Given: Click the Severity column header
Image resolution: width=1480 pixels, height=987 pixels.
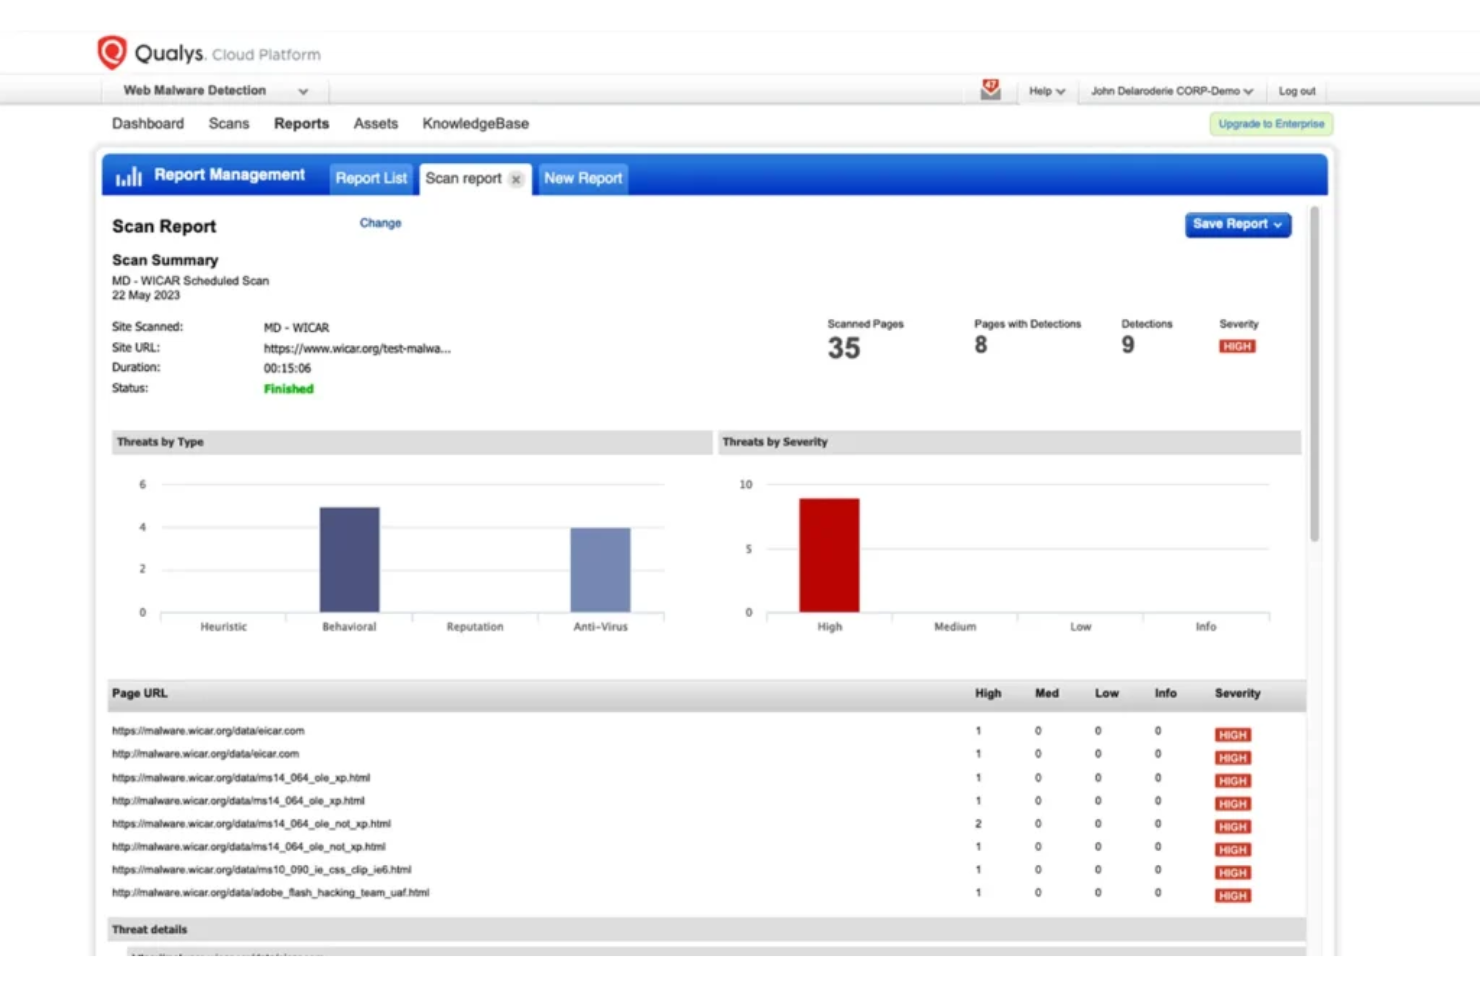Looking at the screenshot, I should point(1238,693).
